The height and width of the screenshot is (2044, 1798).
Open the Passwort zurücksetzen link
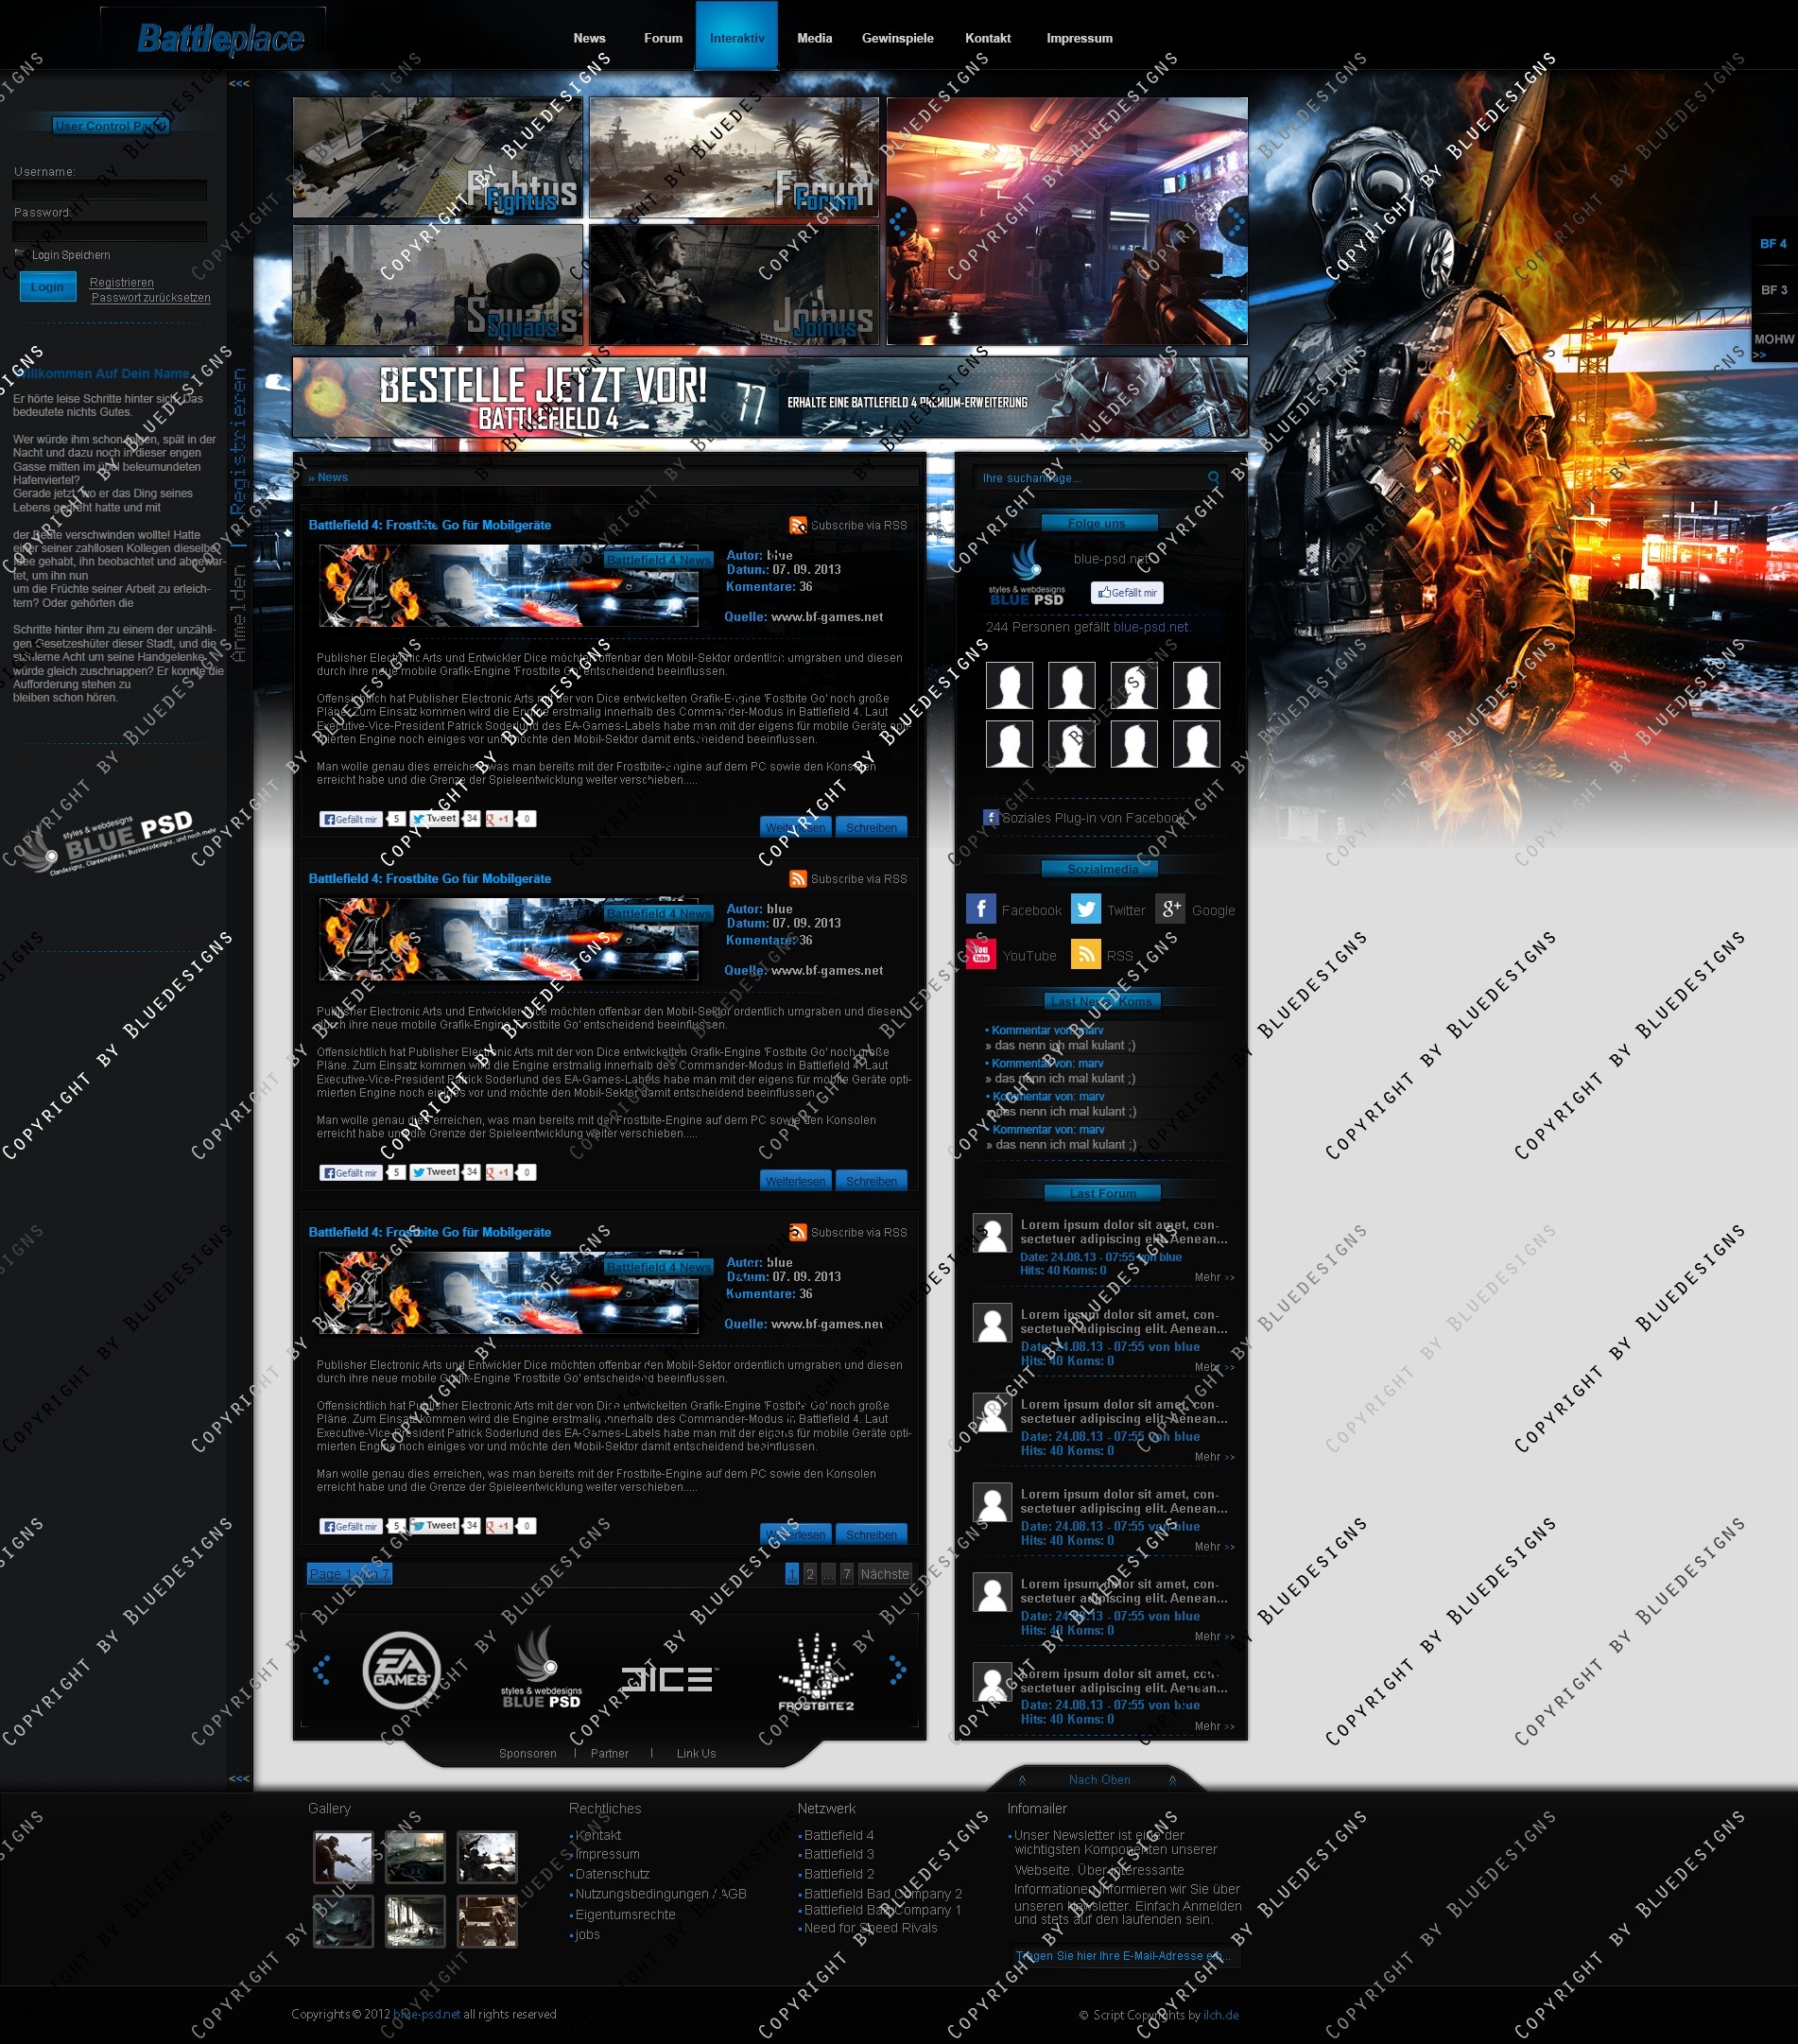(x=150, y=298)
